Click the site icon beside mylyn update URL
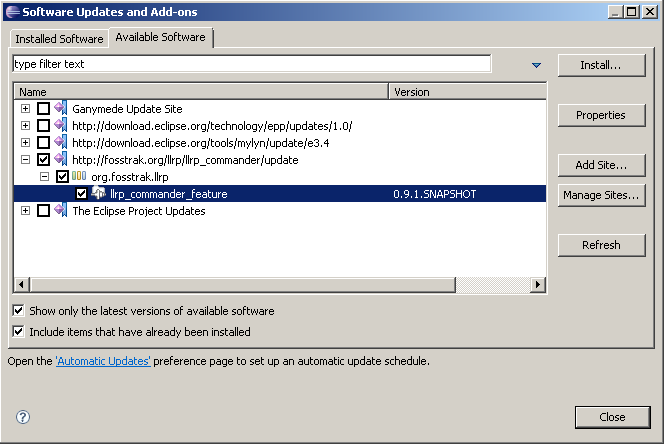 61,142
